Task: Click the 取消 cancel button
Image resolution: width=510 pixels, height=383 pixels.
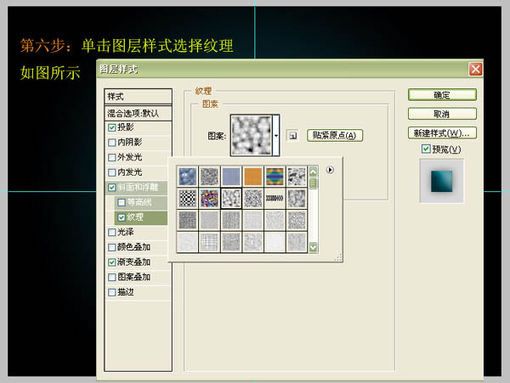Action: click(442, 114)
